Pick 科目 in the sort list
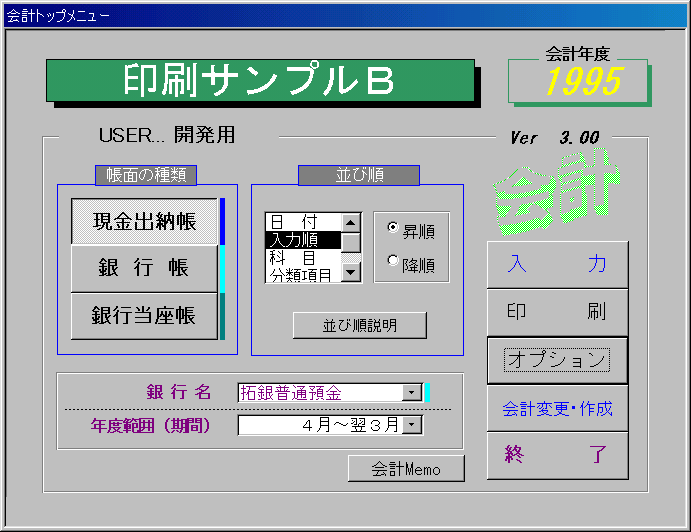This screenshot has height=532, width=691. [302, 257]
